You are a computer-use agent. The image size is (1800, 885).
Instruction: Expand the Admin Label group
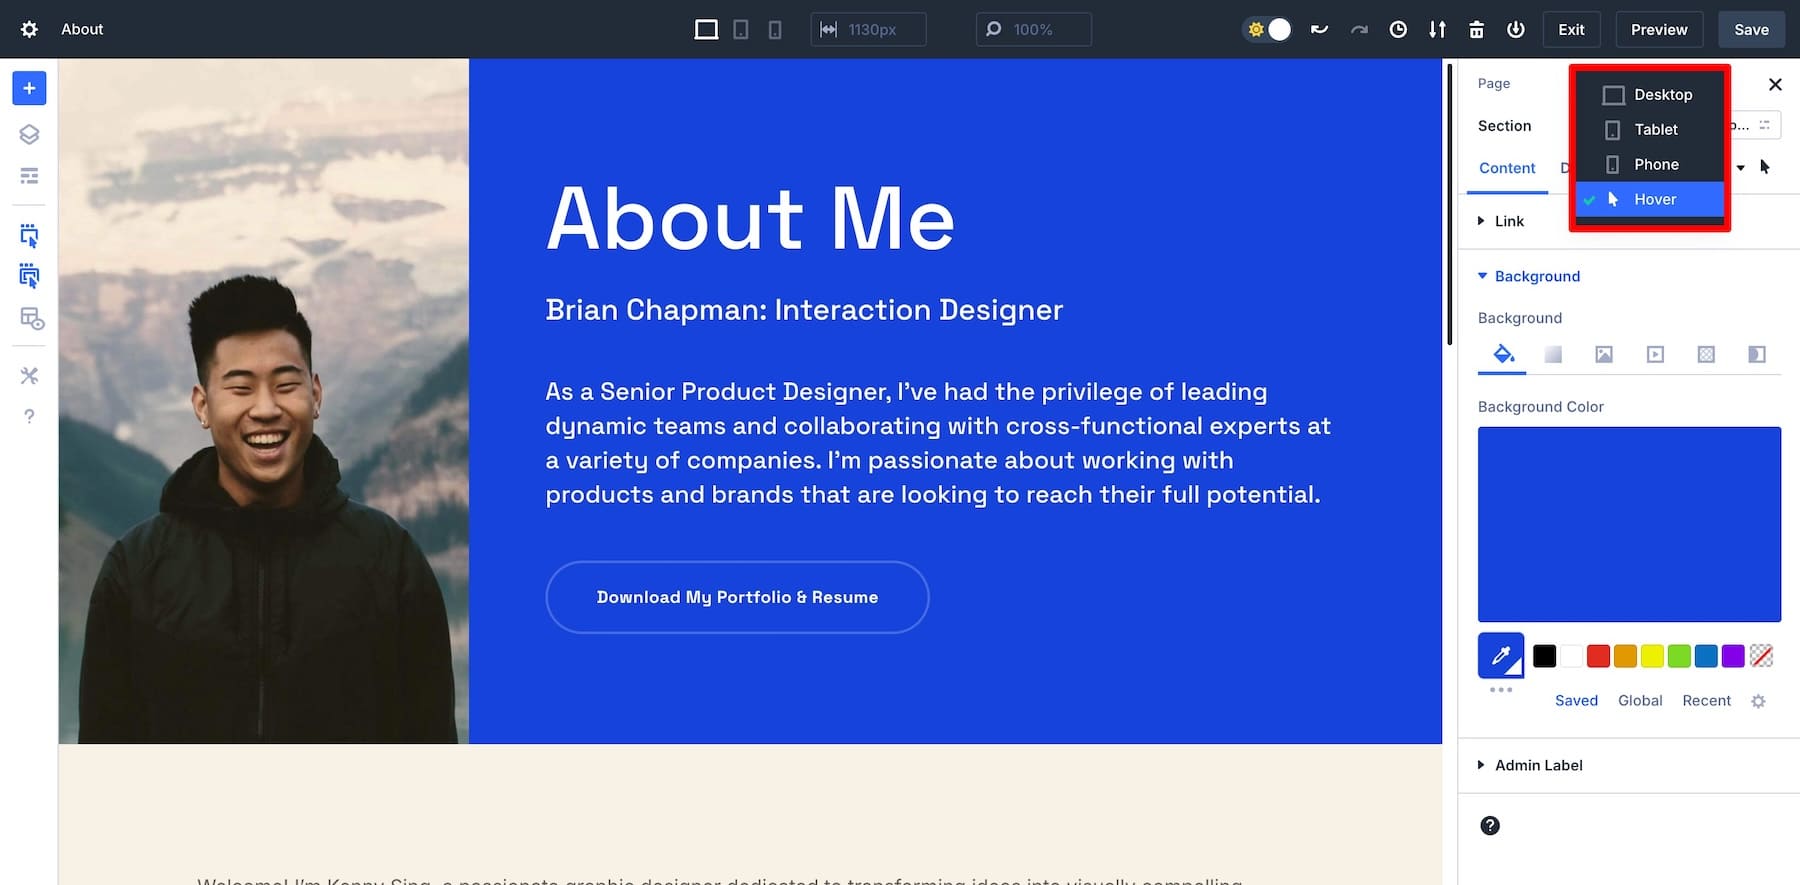click(x=1538, y=765)
